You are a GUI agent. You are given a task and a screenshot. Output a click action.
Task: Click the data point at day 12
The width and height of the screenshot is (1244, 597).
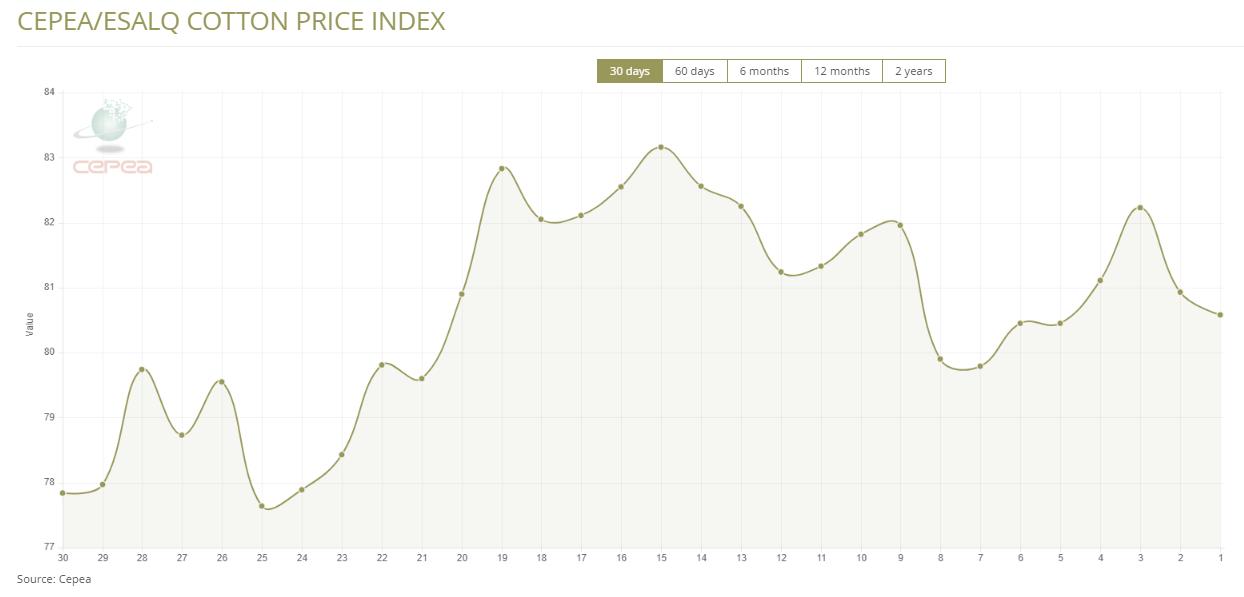point(781,272)
